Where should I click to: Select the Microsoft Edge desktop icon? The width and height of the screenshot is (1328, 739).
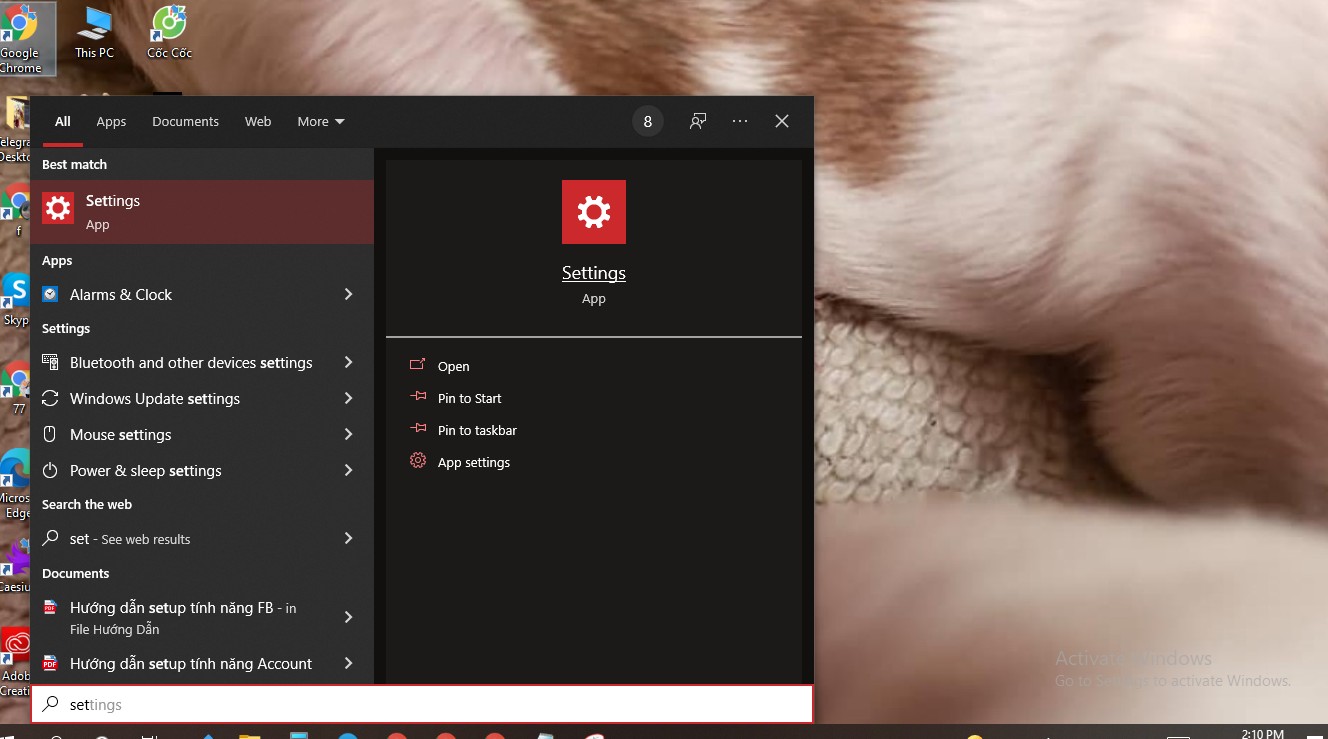tap(16, 483)
